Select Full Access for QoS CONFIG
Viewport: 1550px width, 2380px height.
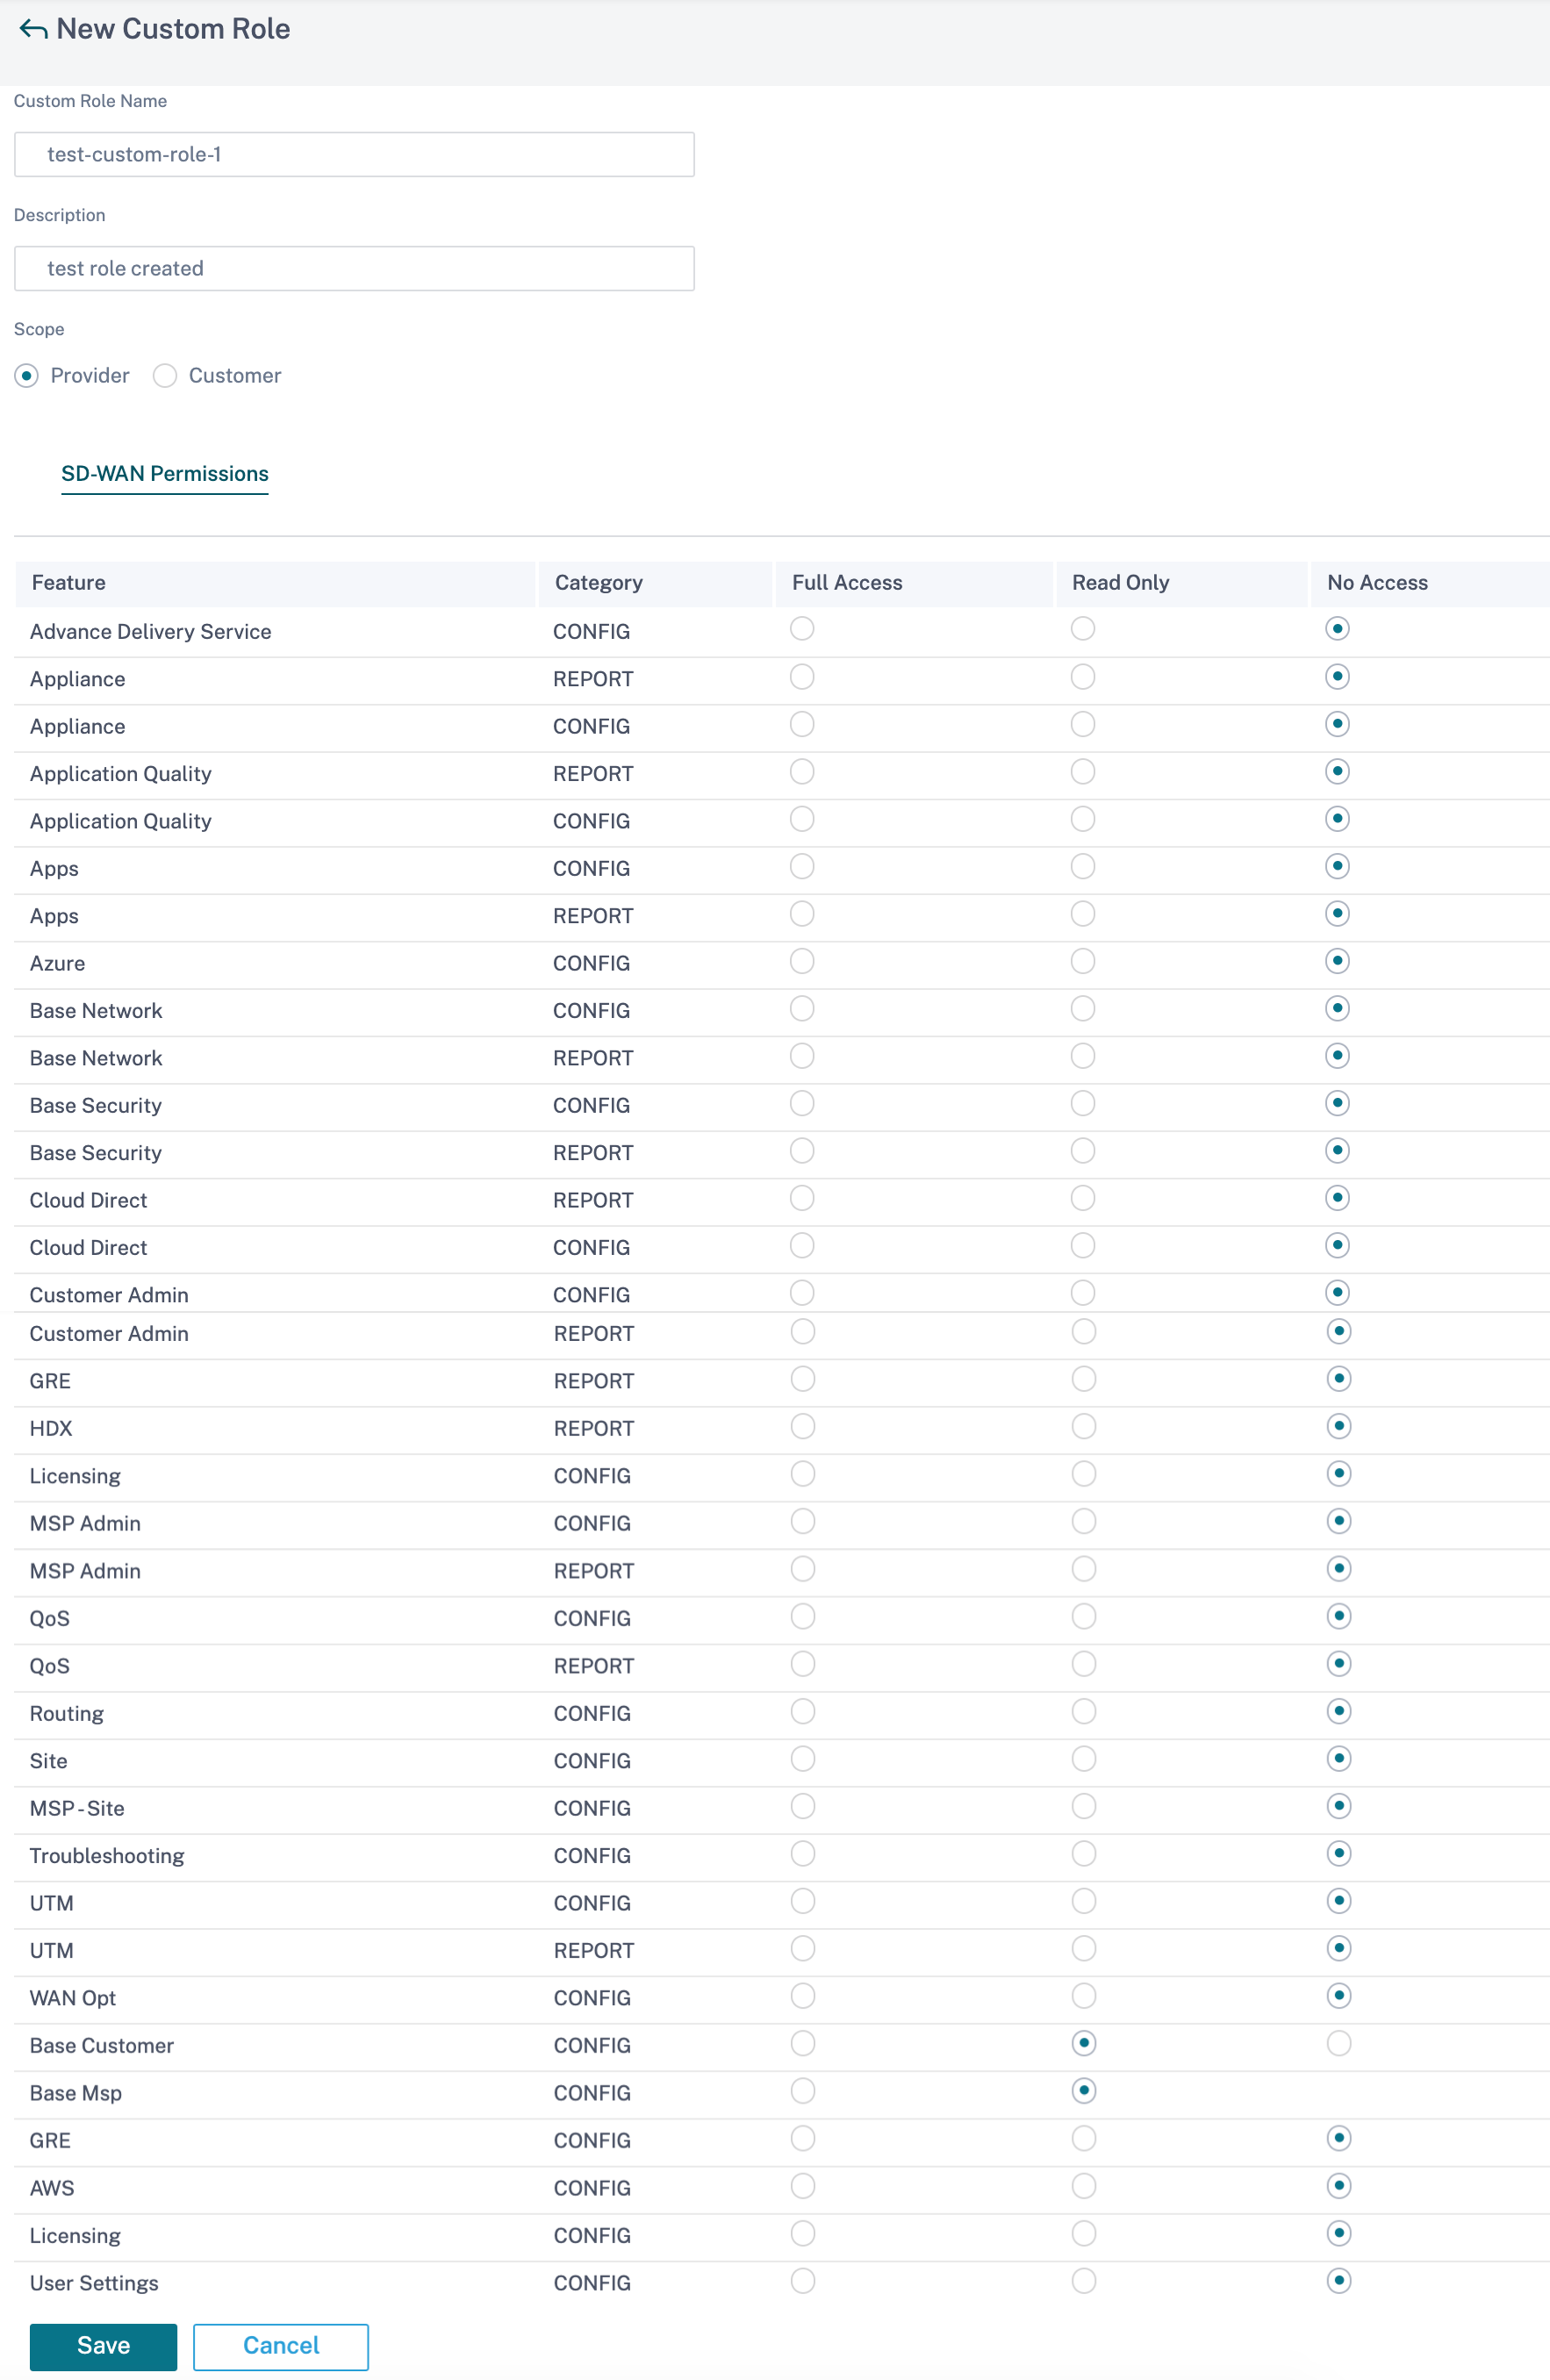click(803, 1617)
